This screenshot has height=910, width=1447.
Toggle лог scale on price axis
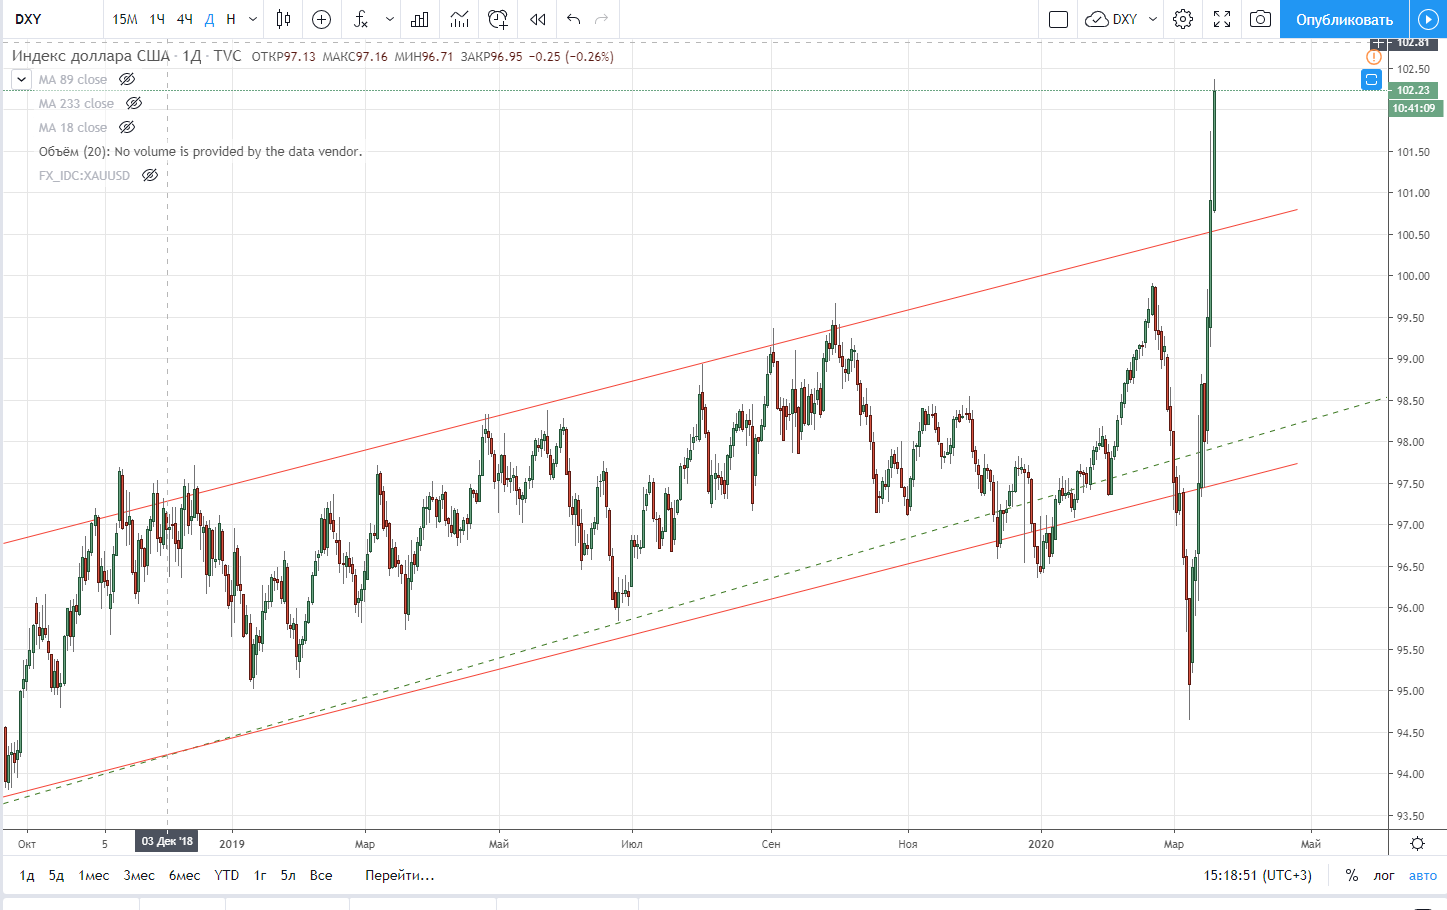point(1384,875)
